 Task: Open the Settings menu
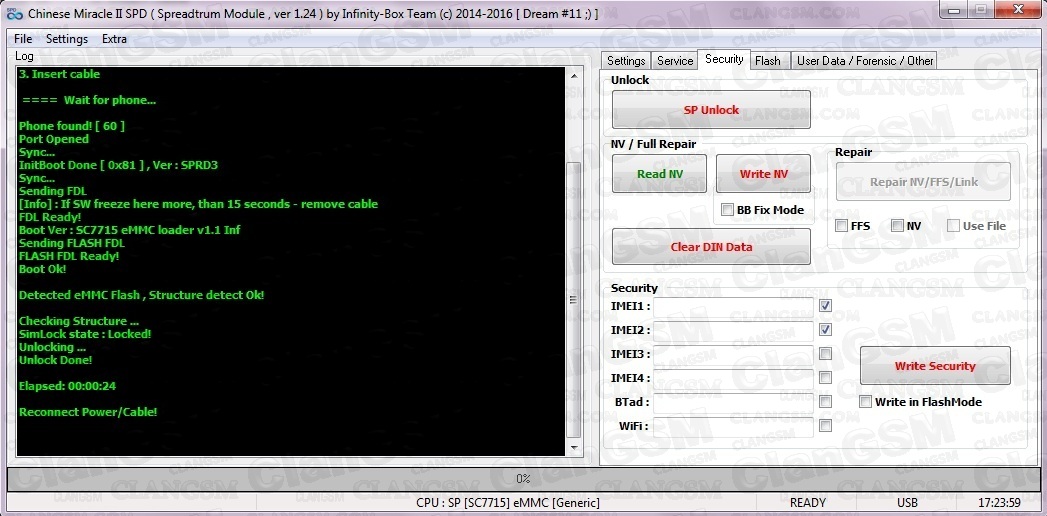[67, 39]
